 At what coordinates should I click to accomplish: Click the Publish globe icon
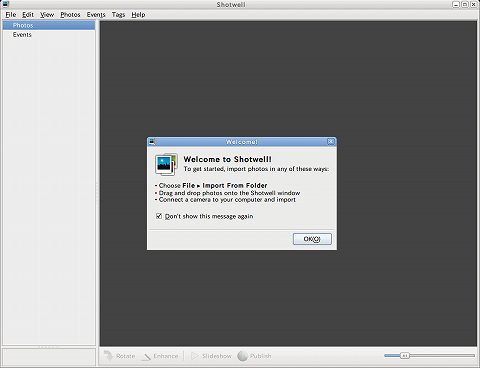242,356
